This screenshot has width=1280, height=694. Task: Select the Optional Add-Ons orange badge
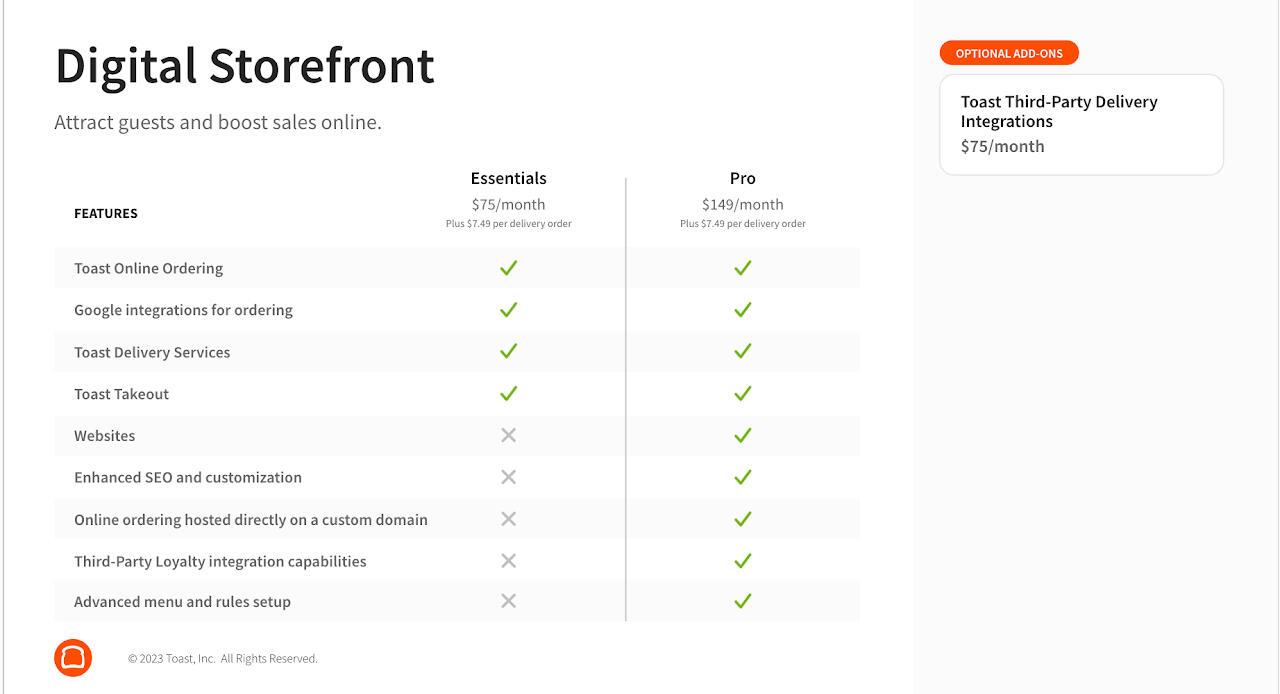coord(1009,53)
